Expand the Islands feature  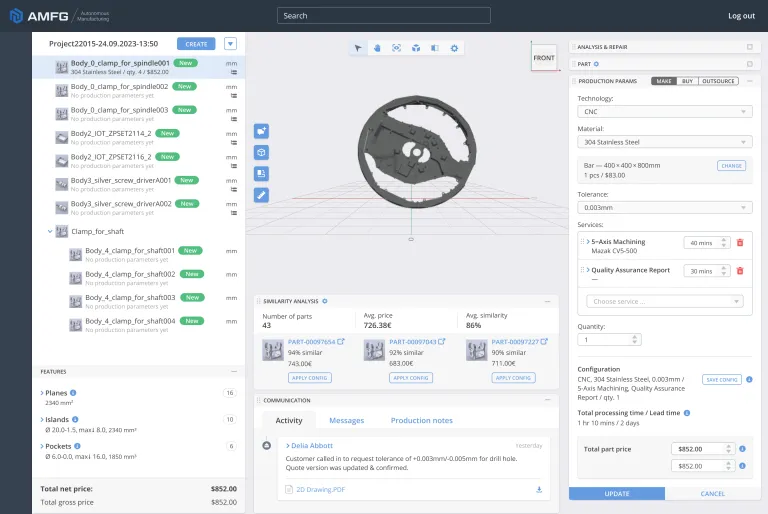point(42,419)
